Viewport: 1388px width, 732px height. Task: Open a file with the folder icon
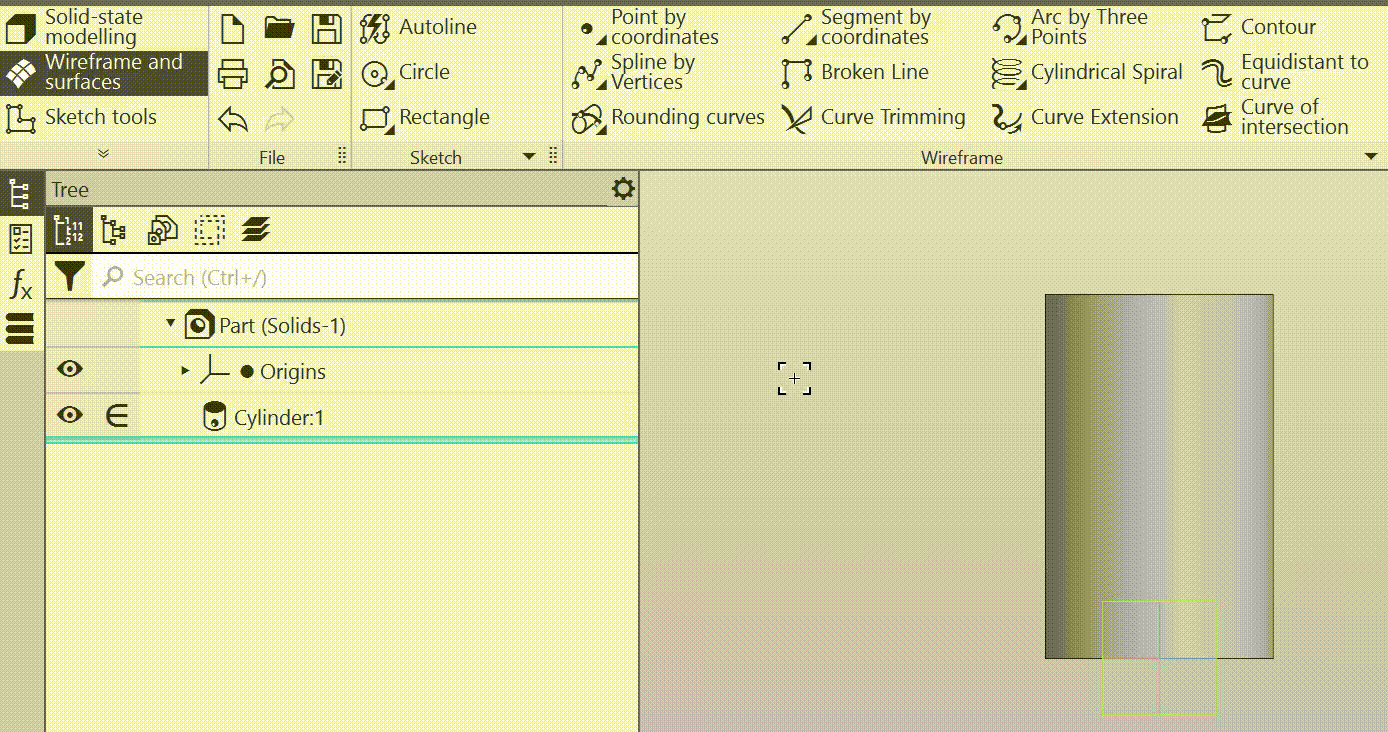pyautogui.click(x=280, y=29)
